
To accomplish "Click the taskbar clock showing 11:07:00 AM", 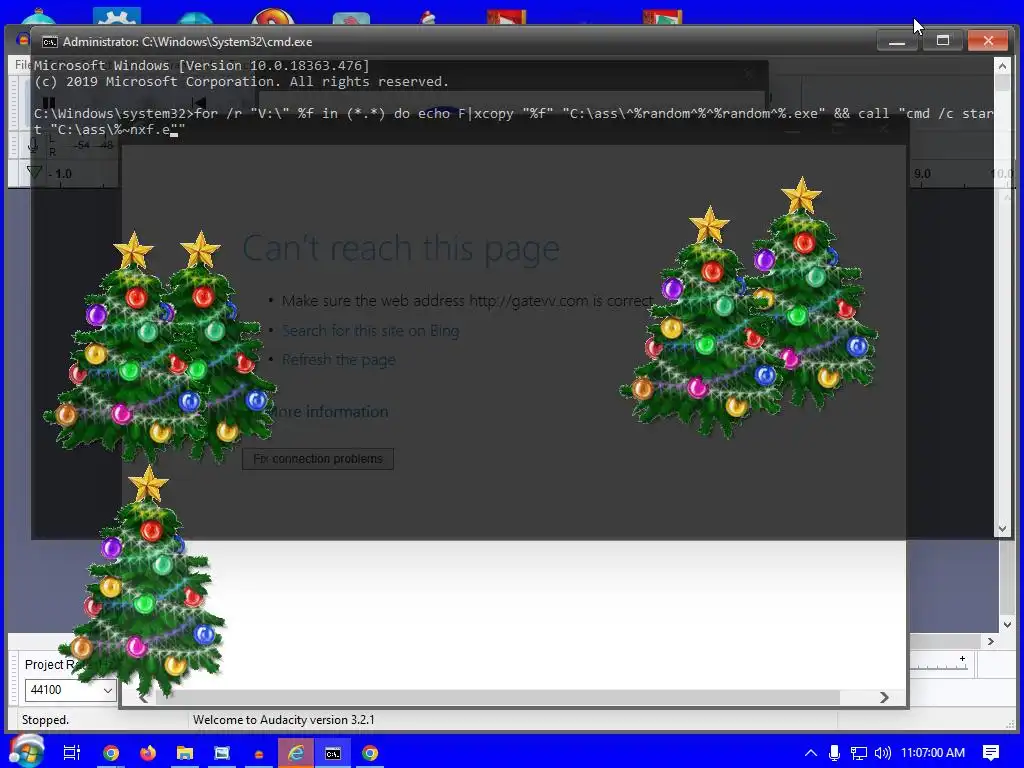I will [x=933, y=752].
